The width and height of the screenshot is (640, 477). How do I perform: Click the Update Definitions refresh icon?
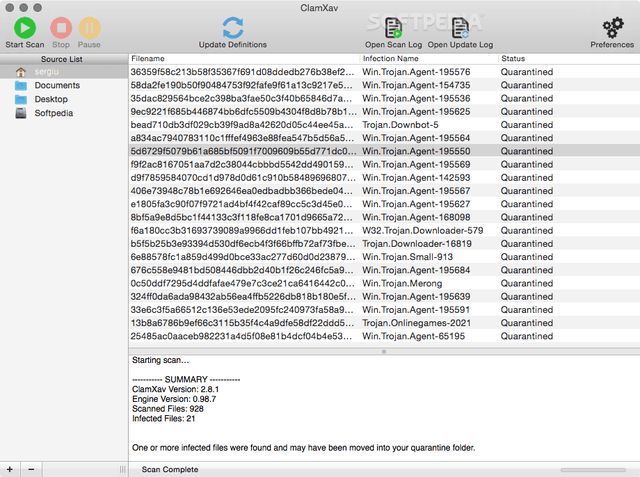pyautogui.click(x=233, y=27)
